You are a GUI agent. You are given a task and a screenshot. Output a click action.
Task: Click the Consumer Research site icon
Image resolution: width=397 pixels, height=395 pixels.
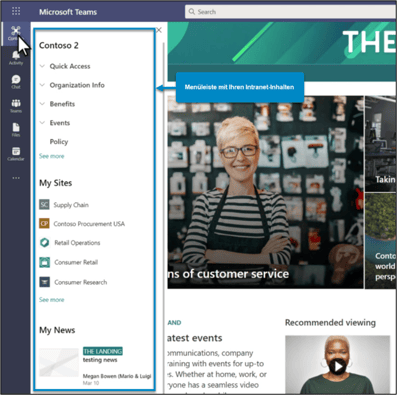[x=44, y=282]
